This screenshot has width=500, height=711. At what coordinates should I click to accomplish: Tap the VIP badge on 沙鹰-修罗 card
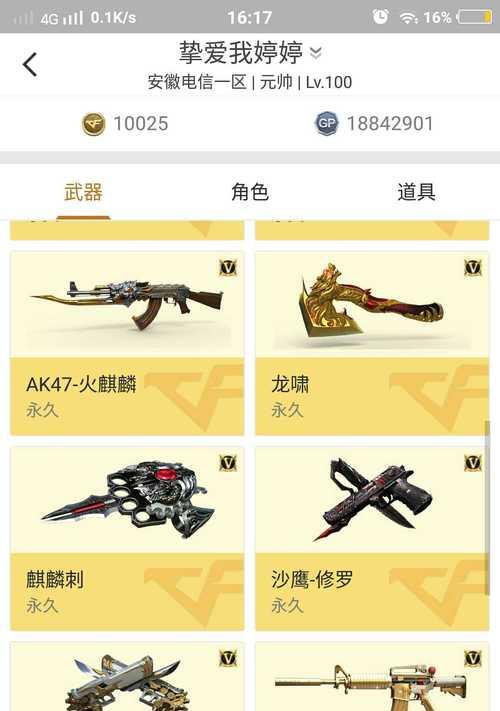point(473,463)
